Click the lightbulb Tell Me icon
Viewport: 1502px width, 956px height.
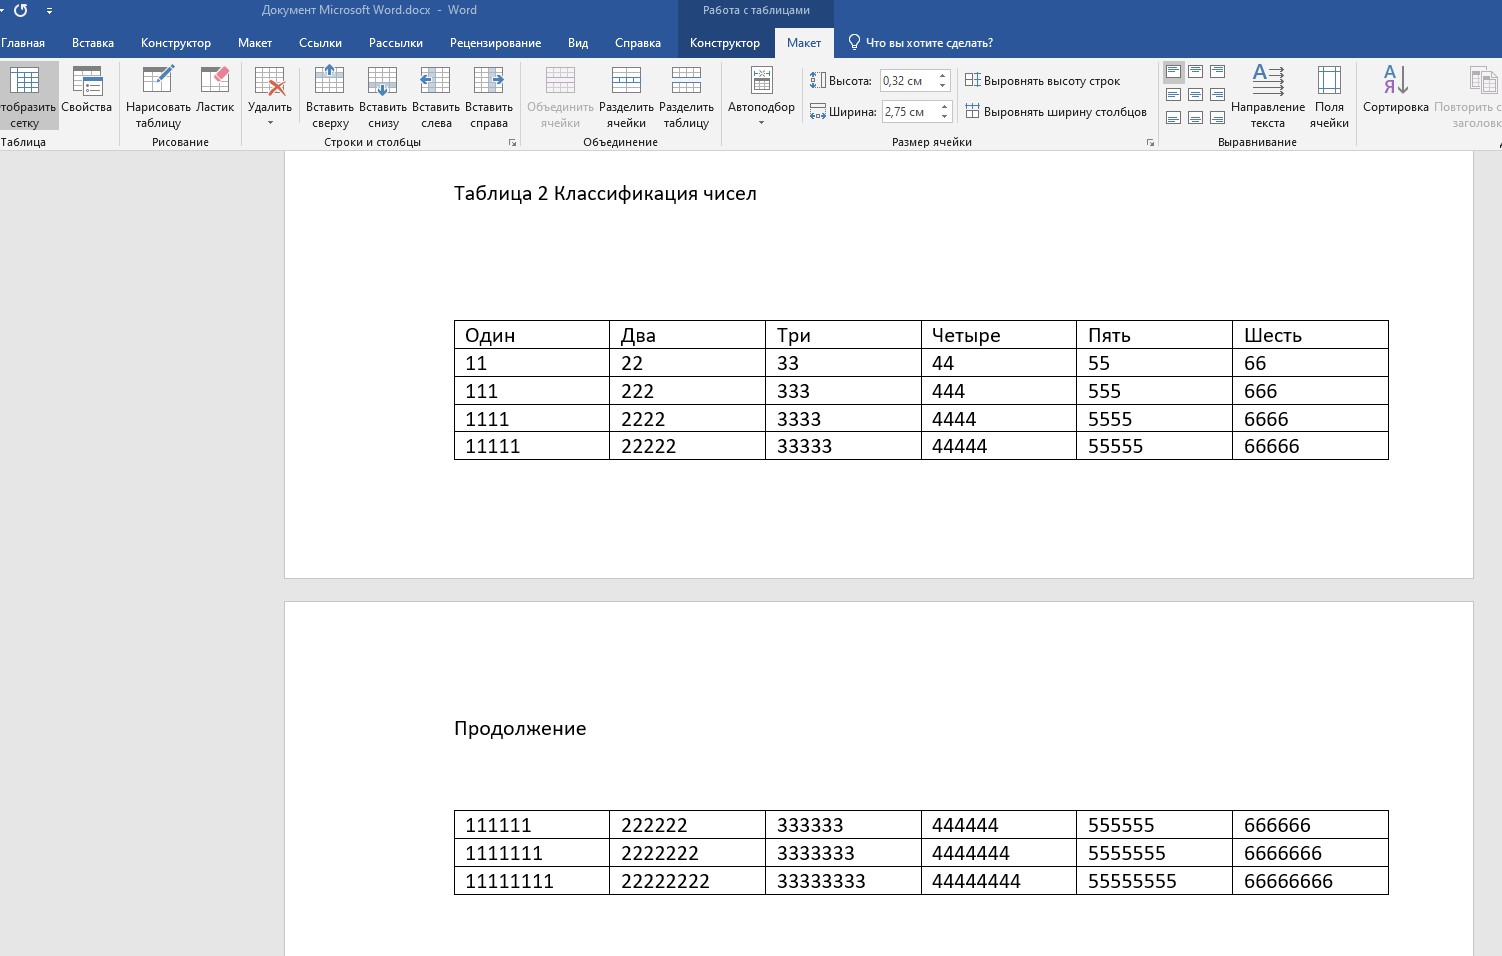(x=854, y=42)
